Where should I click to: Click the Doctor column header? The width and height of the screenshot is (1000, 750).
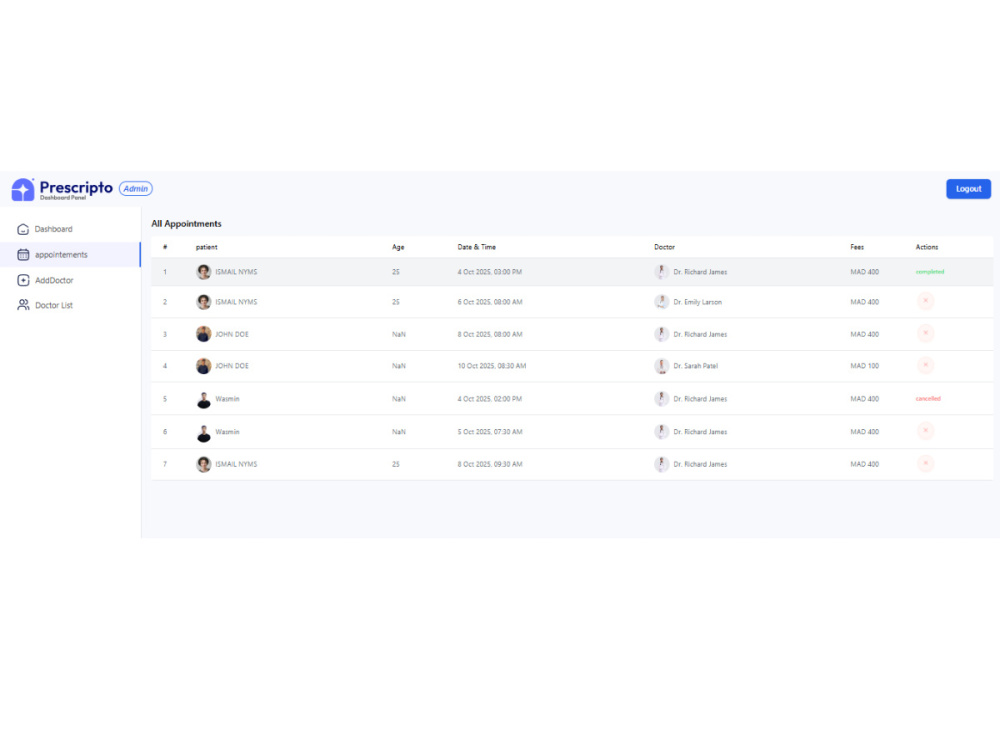664,247
